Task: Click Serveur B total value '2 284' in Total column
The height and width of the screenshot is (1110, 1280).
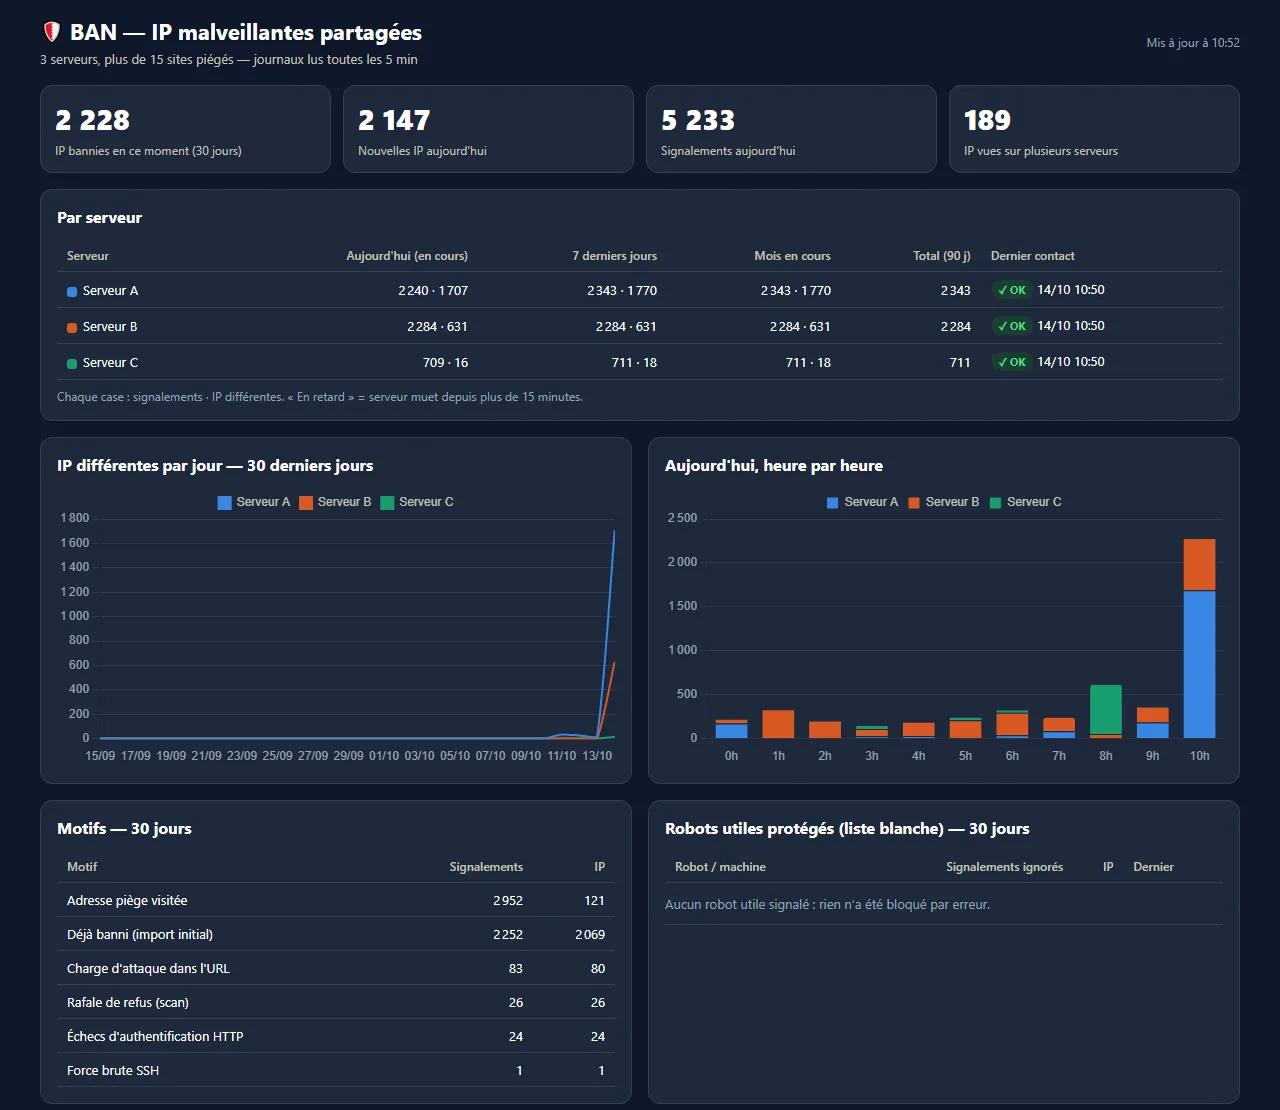Action: (x=956, y=327)
